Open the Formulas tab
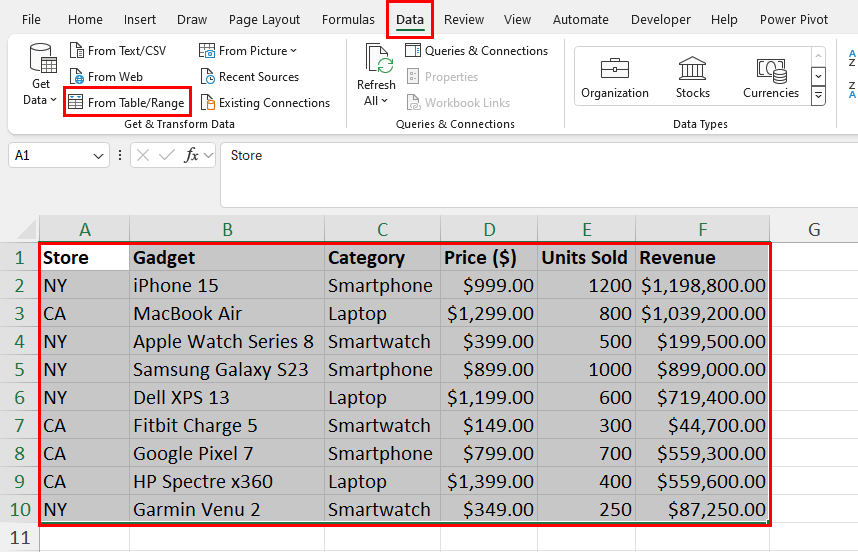Image resolution: width=858 pixels, height=552 pixels. click(348, 20)
